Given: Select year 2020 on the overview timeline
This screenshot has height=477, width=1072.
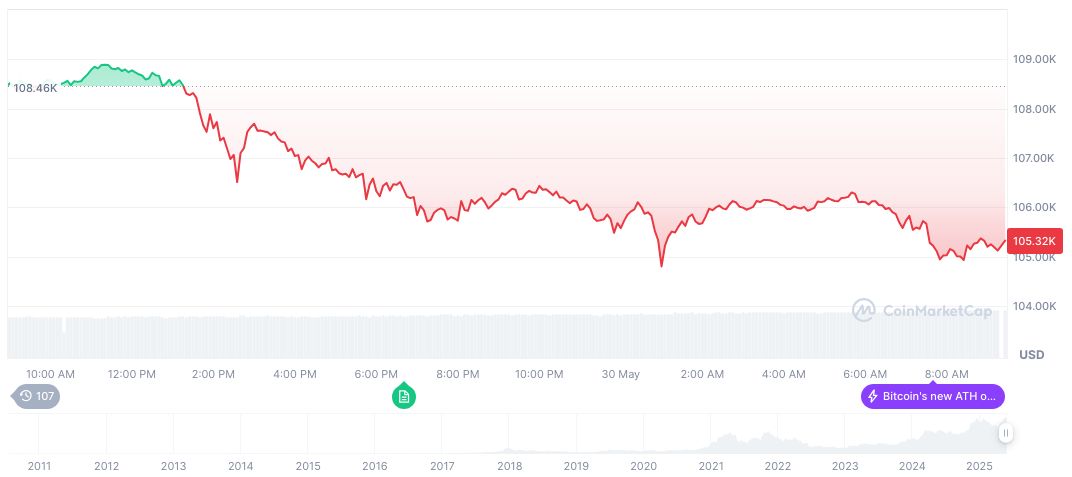Looking at the screenshot, I should (643, 466).
